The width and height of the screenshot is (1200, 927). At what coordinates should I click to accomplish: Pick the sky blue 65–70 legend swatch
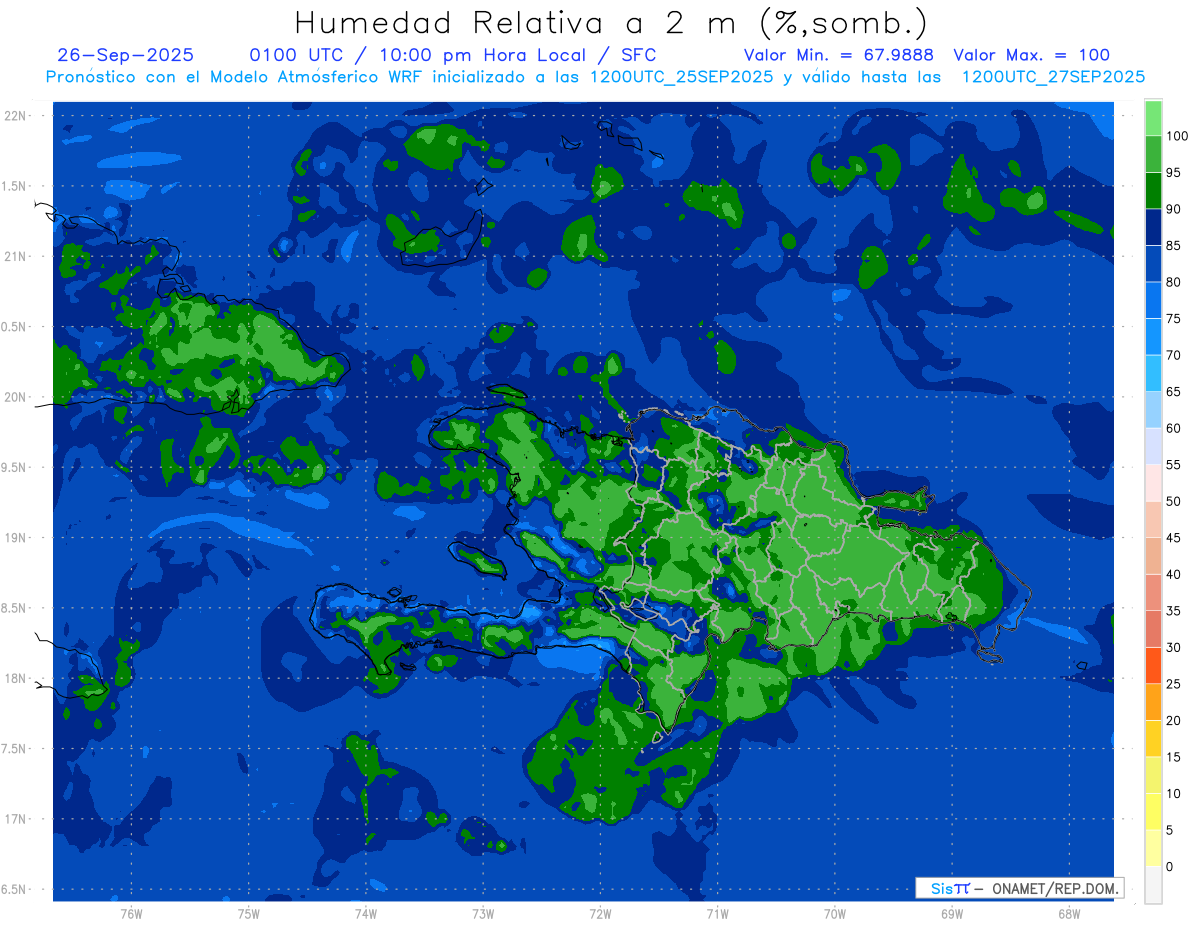(1153, 373)
